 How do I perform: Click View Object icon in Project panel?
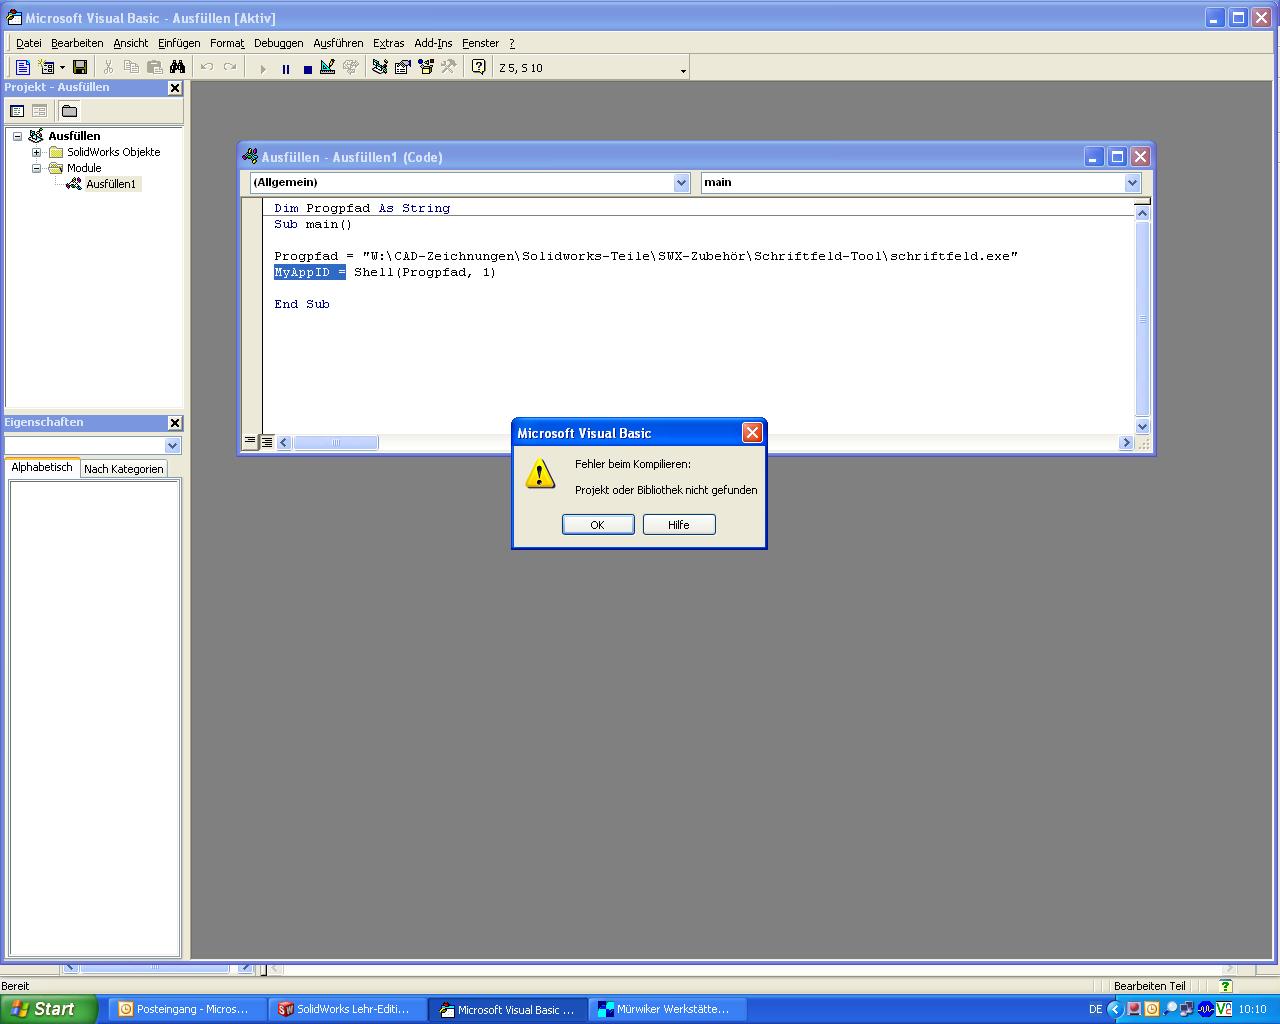(39, 111)
